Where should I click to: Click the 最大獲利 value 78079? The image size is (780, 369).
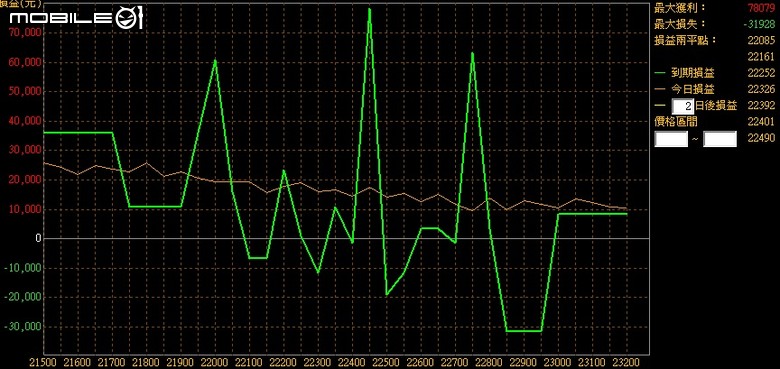point(761,7)
